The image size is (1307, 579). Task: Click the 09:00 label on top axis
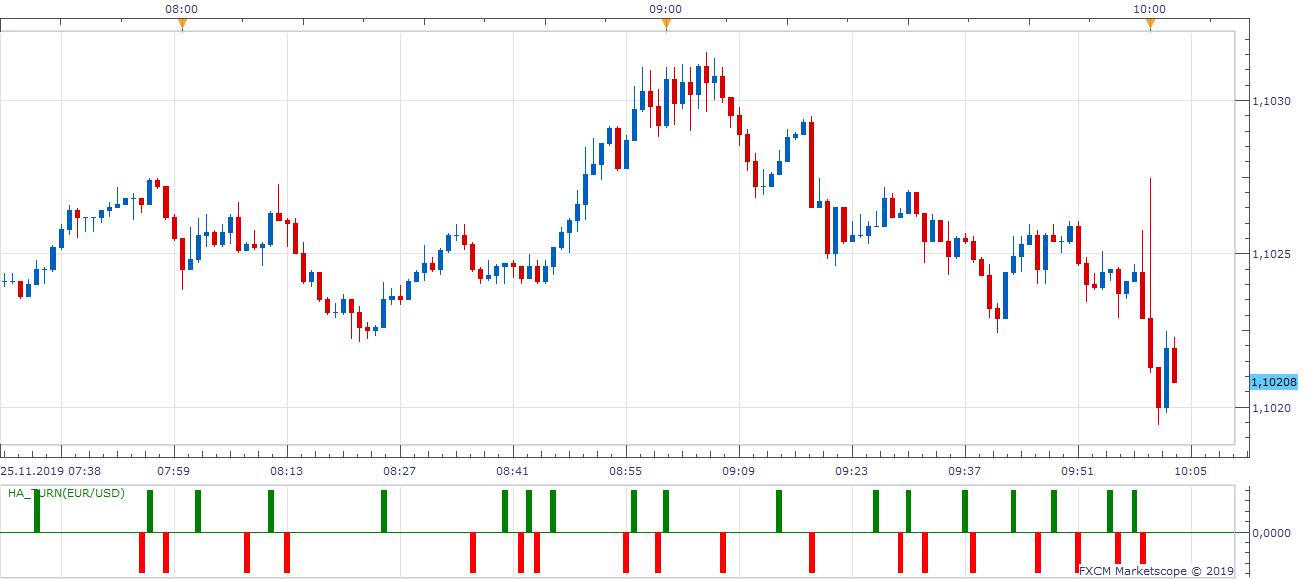[666, 9]
